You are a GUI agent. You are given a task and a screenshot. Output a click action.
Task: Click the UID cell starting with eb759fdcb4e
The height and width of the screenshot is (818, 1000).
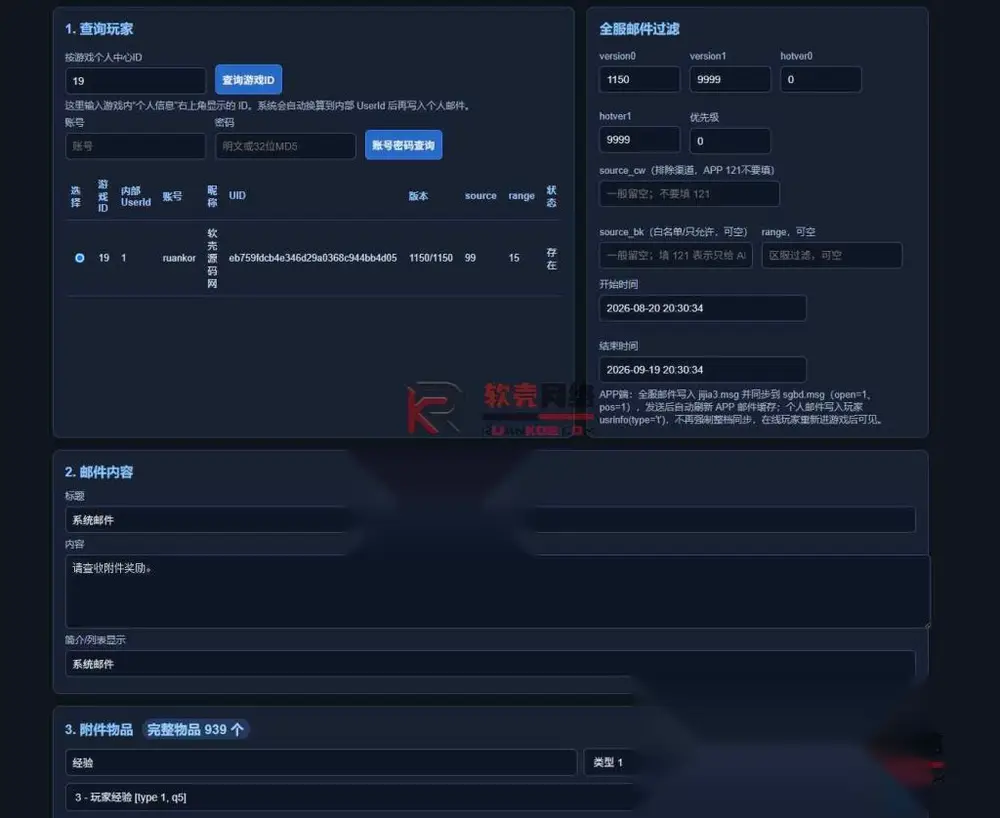point(312,258)
